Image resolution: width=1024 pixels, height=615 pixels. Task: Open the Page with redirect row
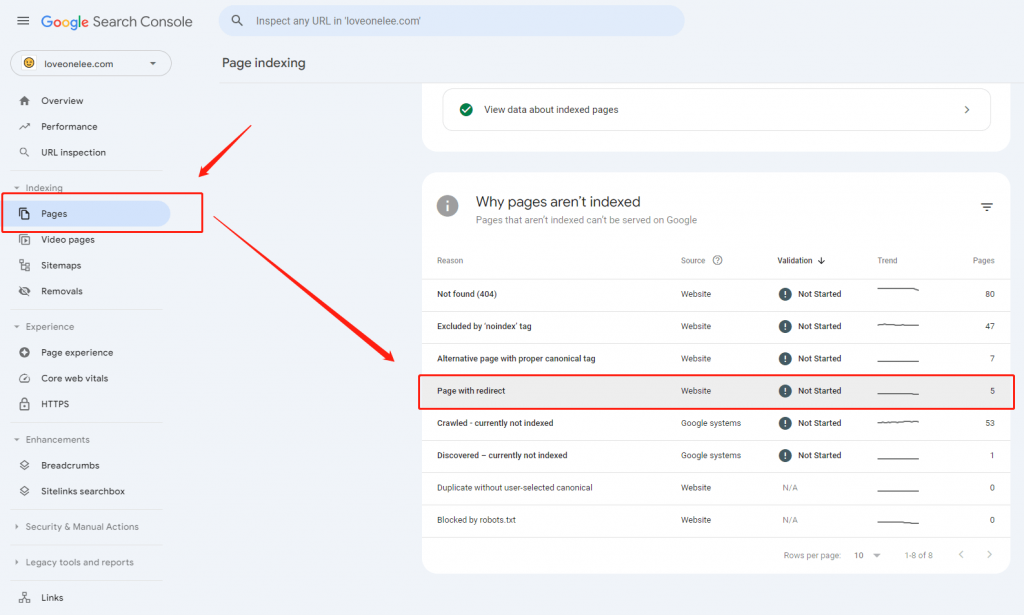(x=716, y=391)
